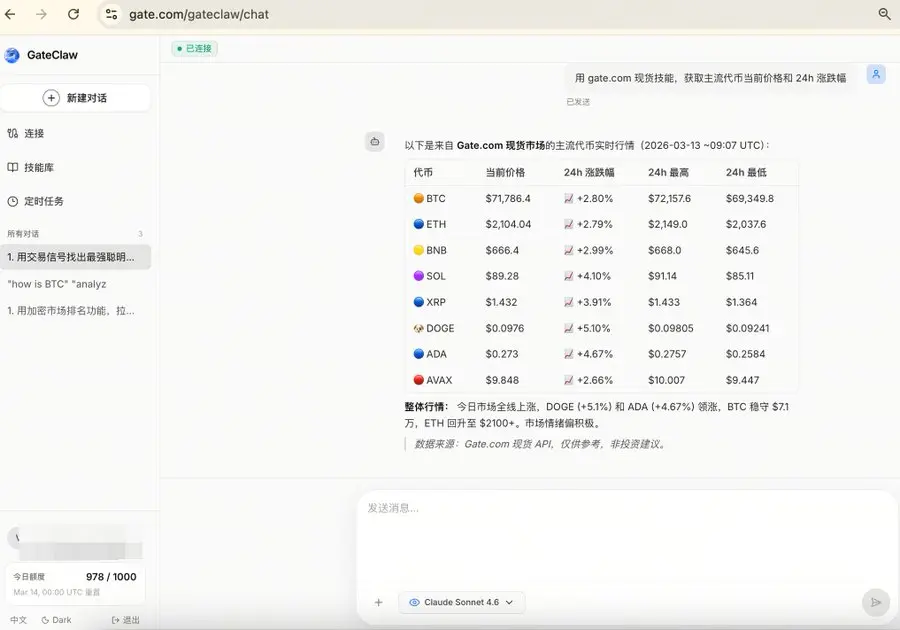Click the 已发送 status under message
The image size is (900, 630).
pos(578,102)
